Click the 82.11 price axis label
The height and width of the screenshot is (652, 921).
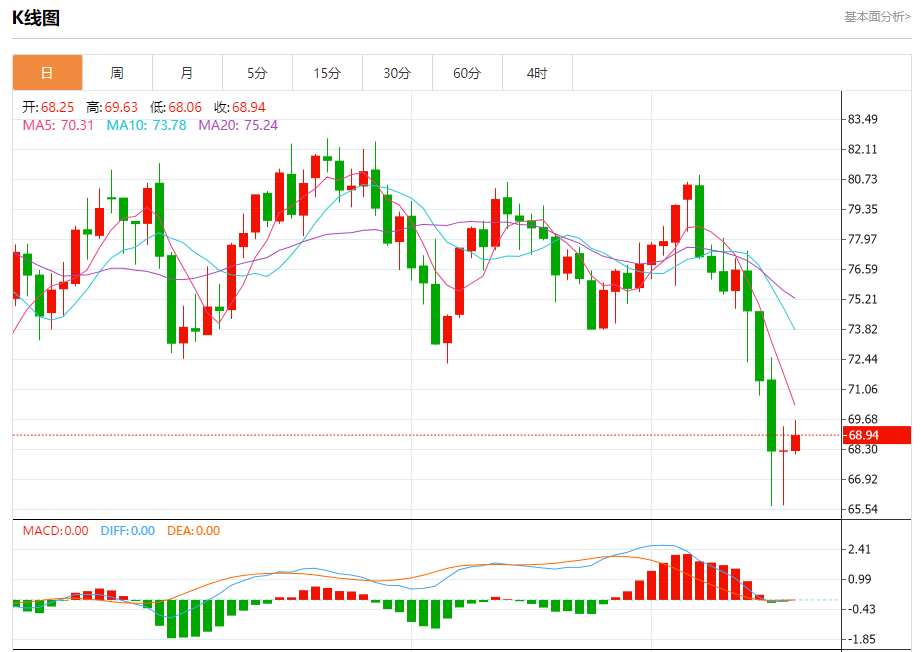pyautogui.click(x=863, y=149)
